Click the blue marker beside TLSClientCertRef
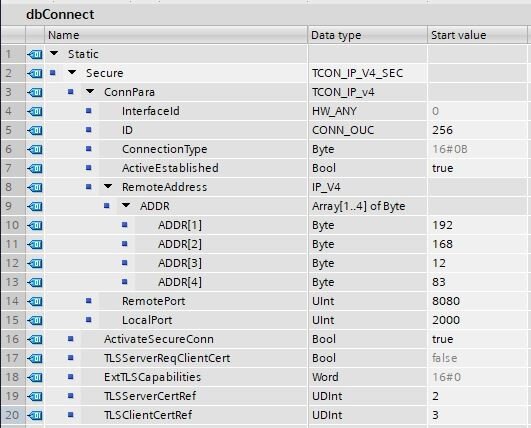This screenshot has width=531, height=428. coord(70,414)
